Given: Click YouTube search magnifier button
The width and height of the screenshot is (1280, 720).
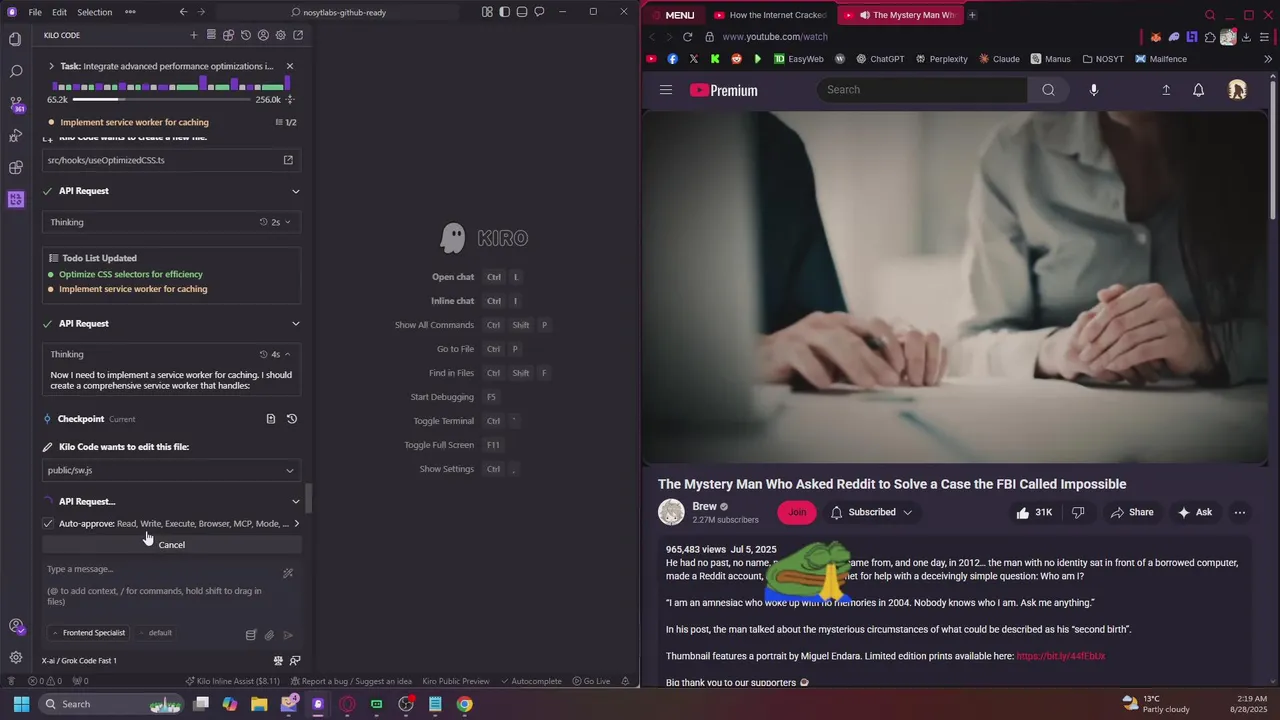Looking at the screenshot, I should (1048, 90).
